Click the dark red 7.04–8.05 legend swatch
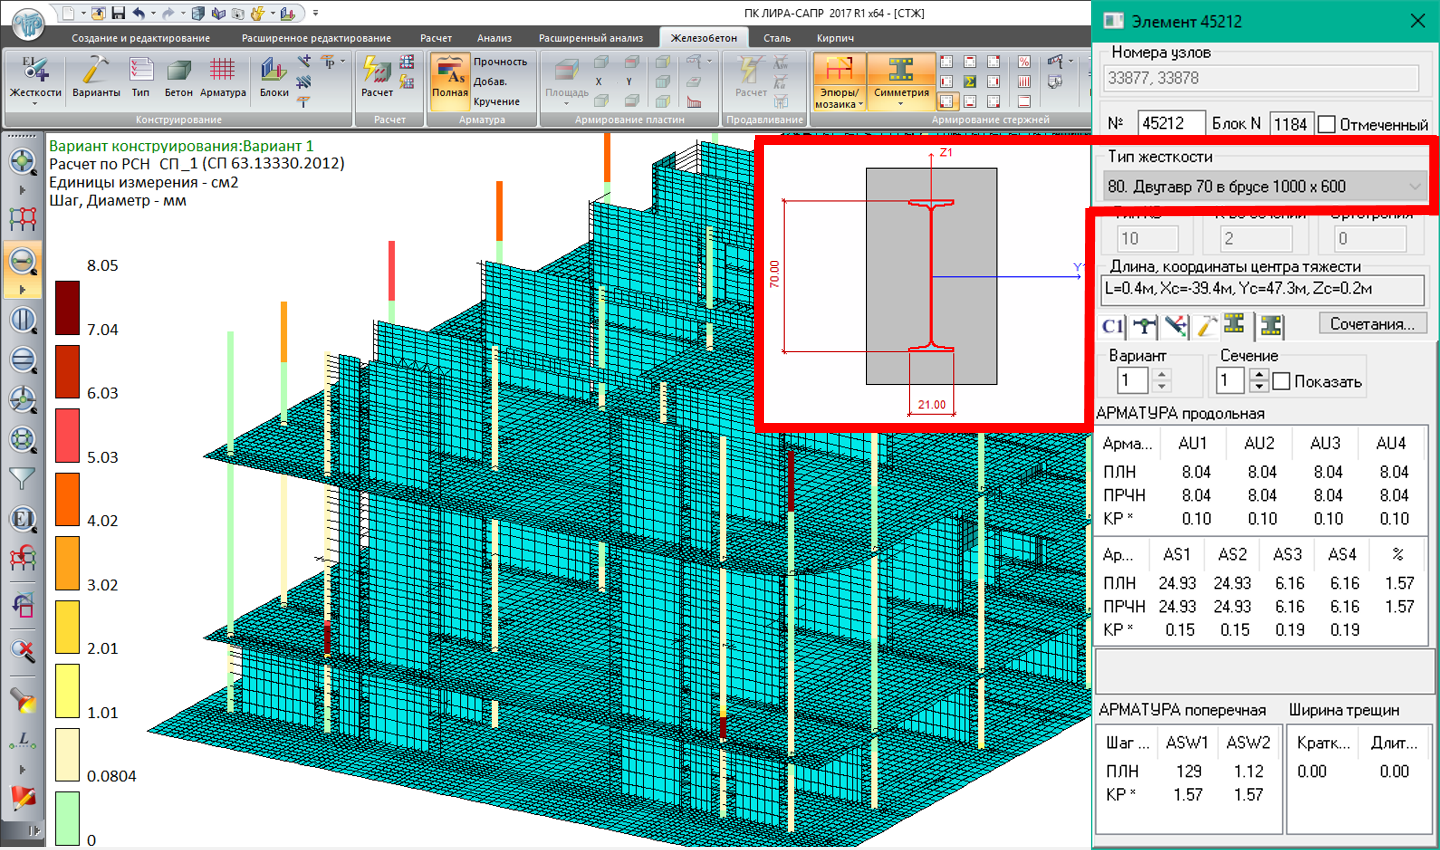This screenshot has height=850, width=1440. pyautogui.click(x=67, y=307)
